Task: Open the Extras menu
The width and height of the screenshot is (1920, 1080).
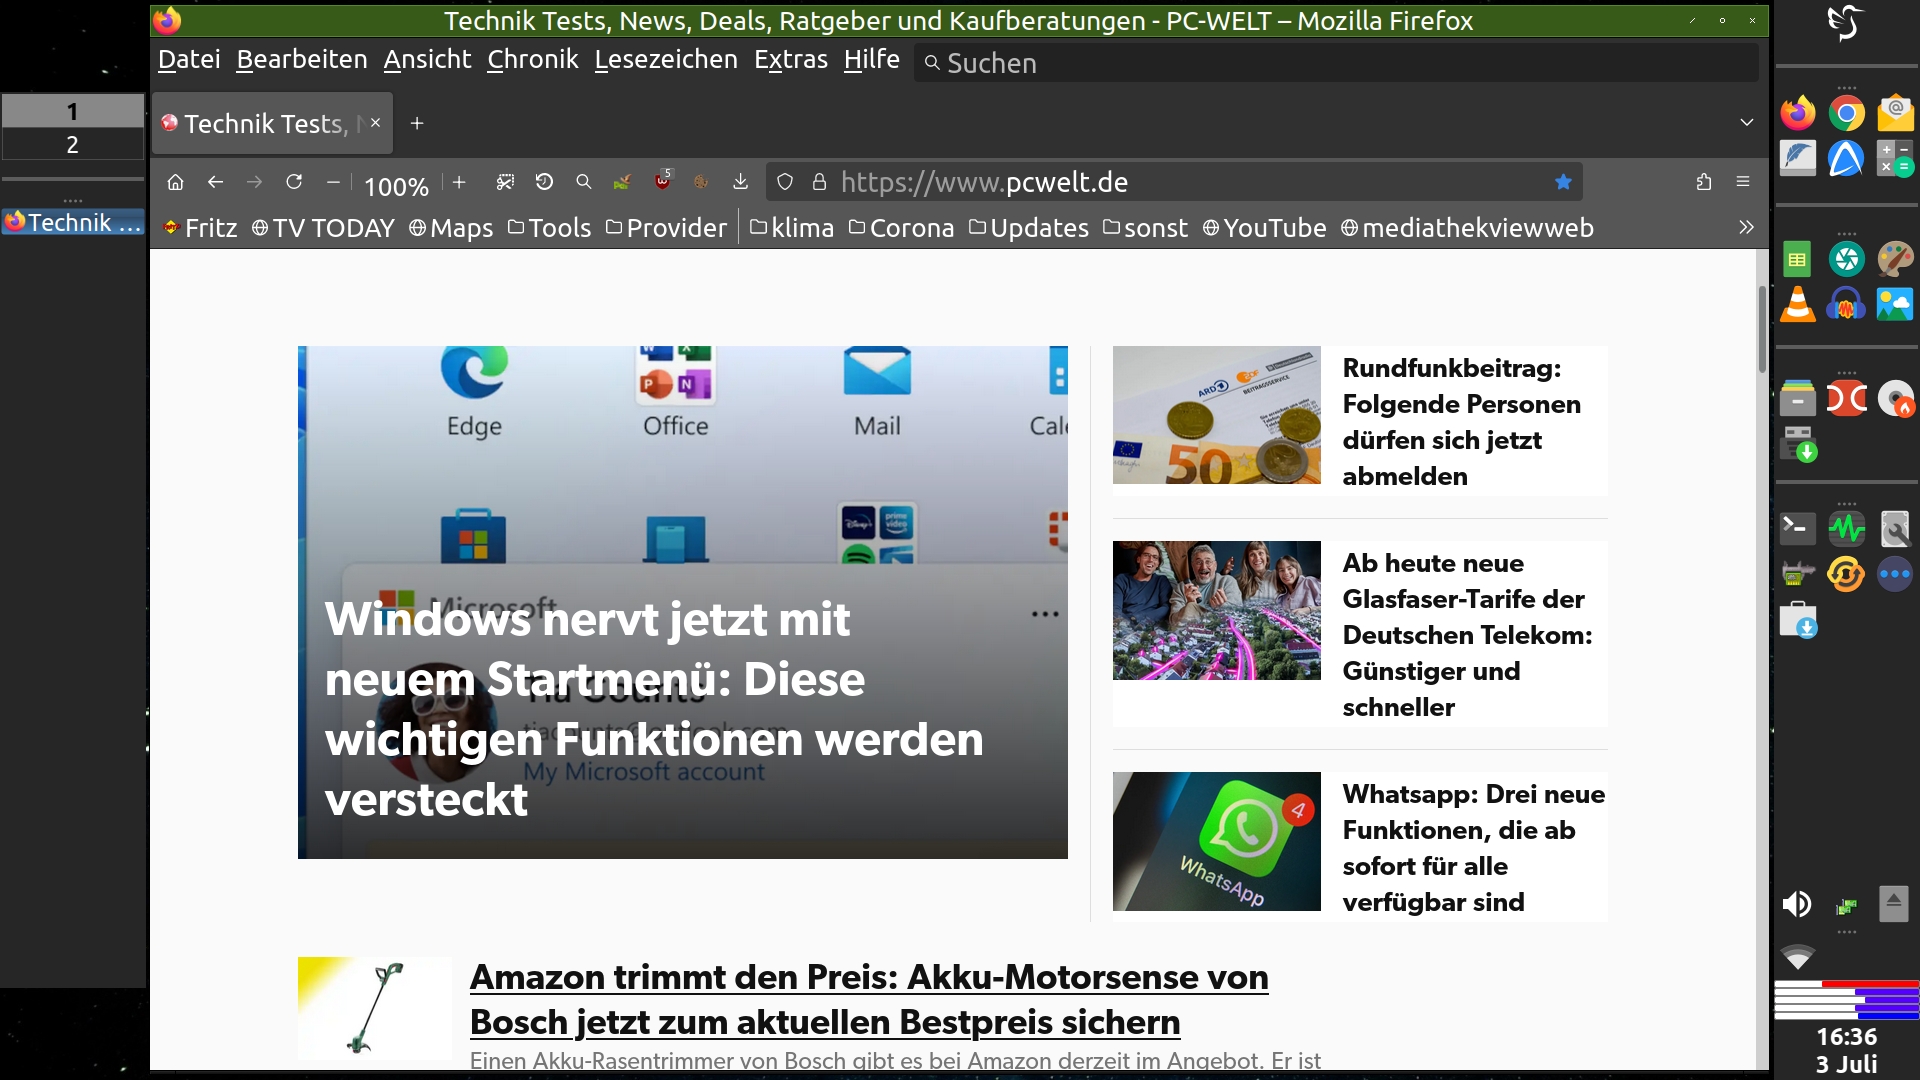Action: 790,60
